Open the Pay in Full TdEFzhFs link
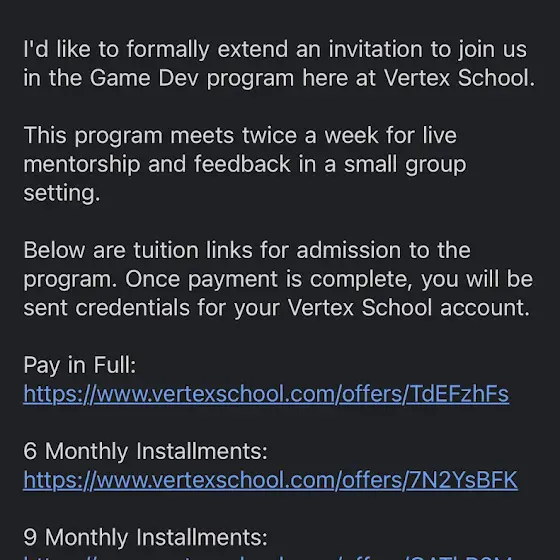The height and width of the screenshot is (560, 560). (266, 394)
